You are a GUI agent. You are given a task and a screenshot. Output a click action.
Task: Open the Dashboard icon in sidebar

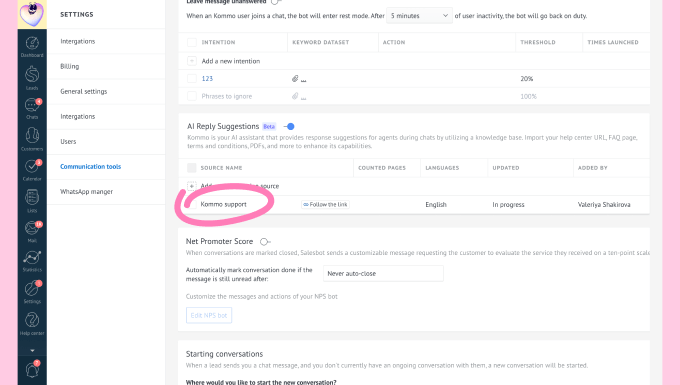click(32, 43)
